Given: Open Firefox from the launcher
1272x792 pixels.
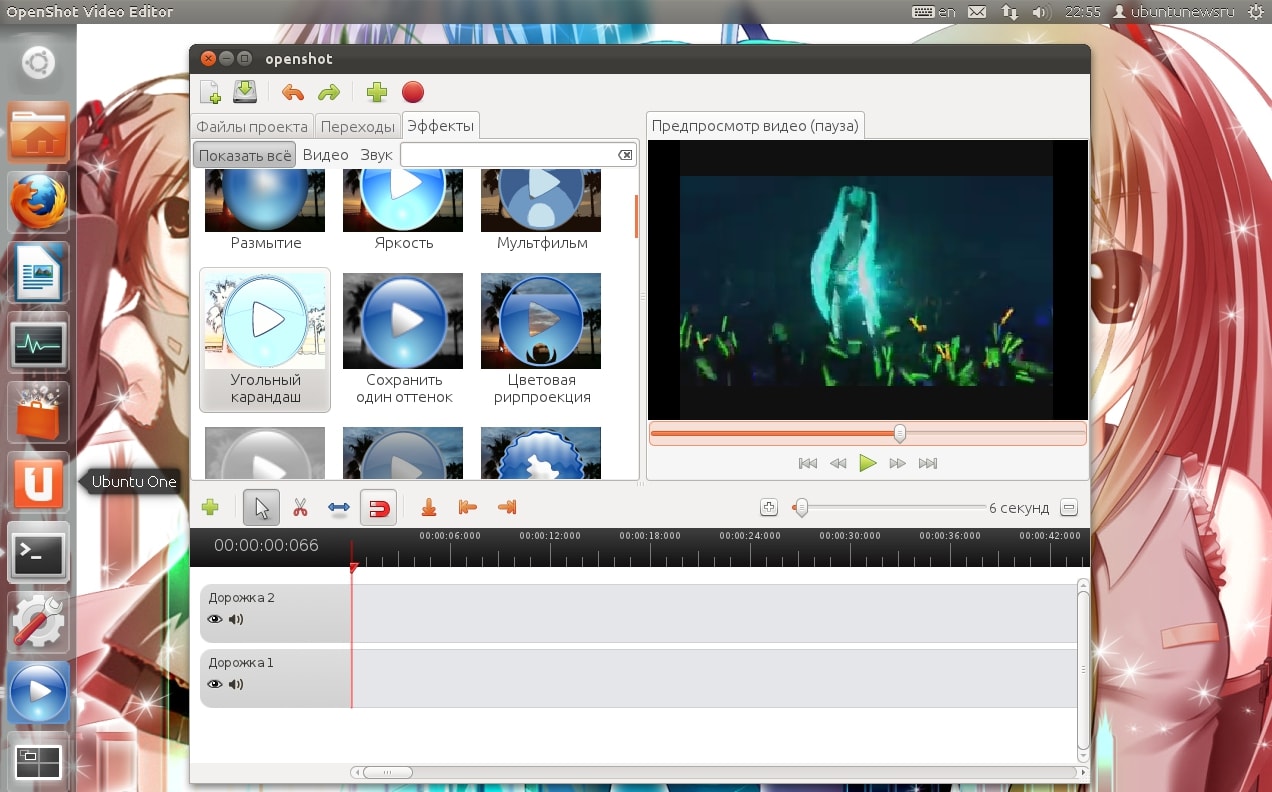Looking at the screenshot, I should [x=39, y=203].
